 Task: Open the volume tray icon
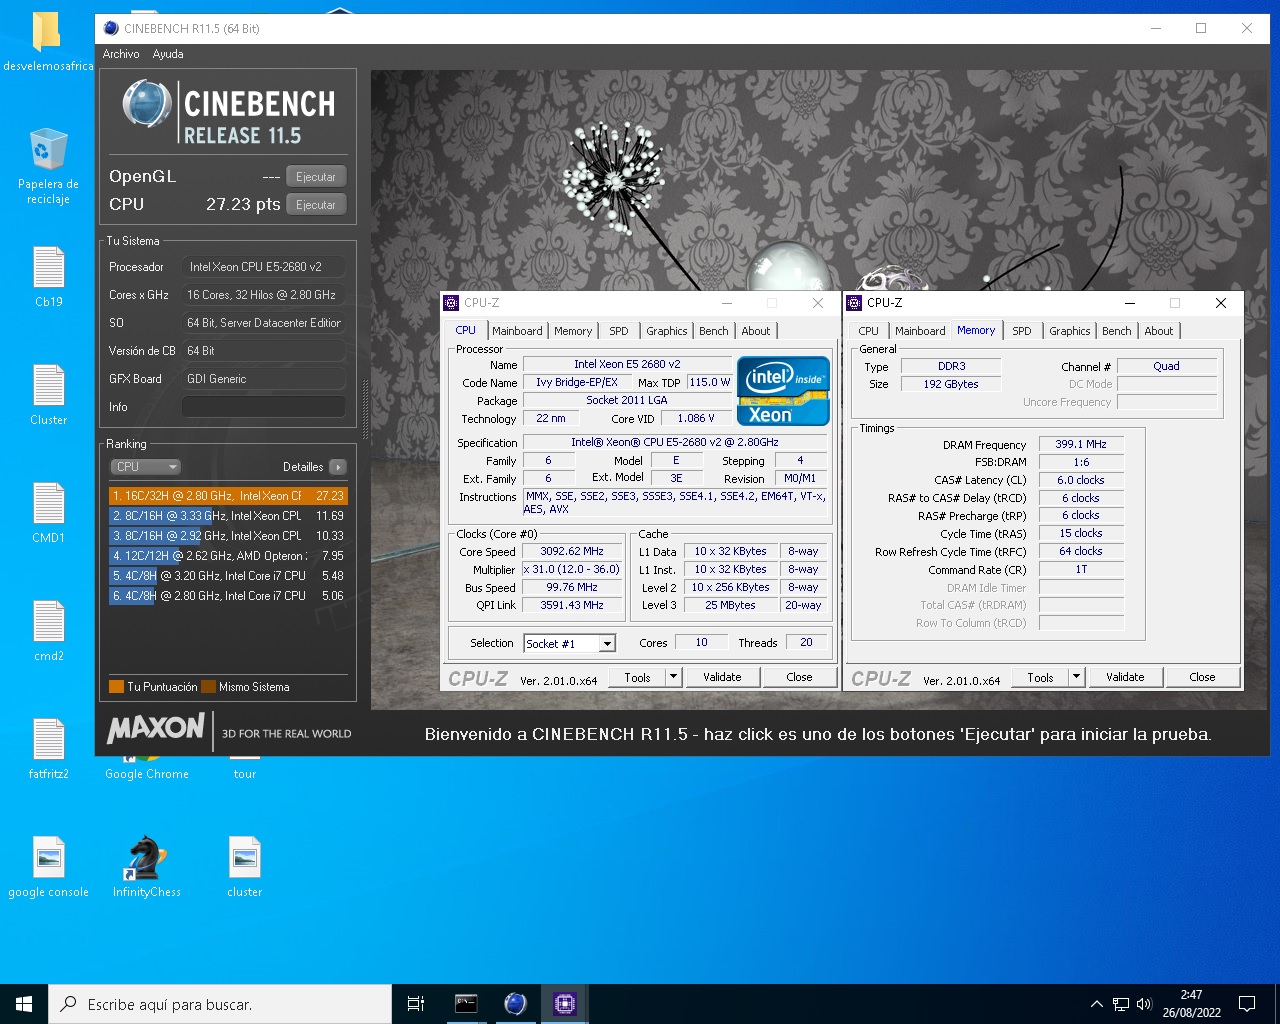tap(1144, 1004)
